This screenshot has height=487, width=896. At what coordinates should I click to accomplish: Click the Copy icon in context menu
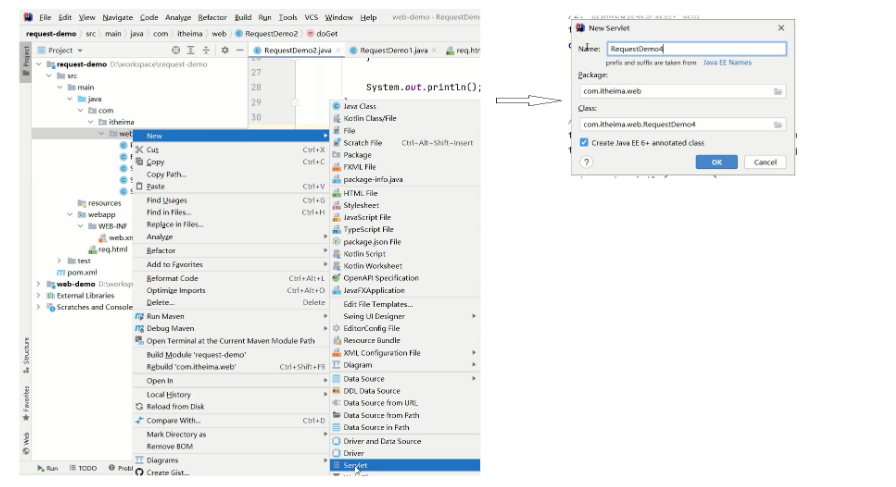[x=139, y=162]
